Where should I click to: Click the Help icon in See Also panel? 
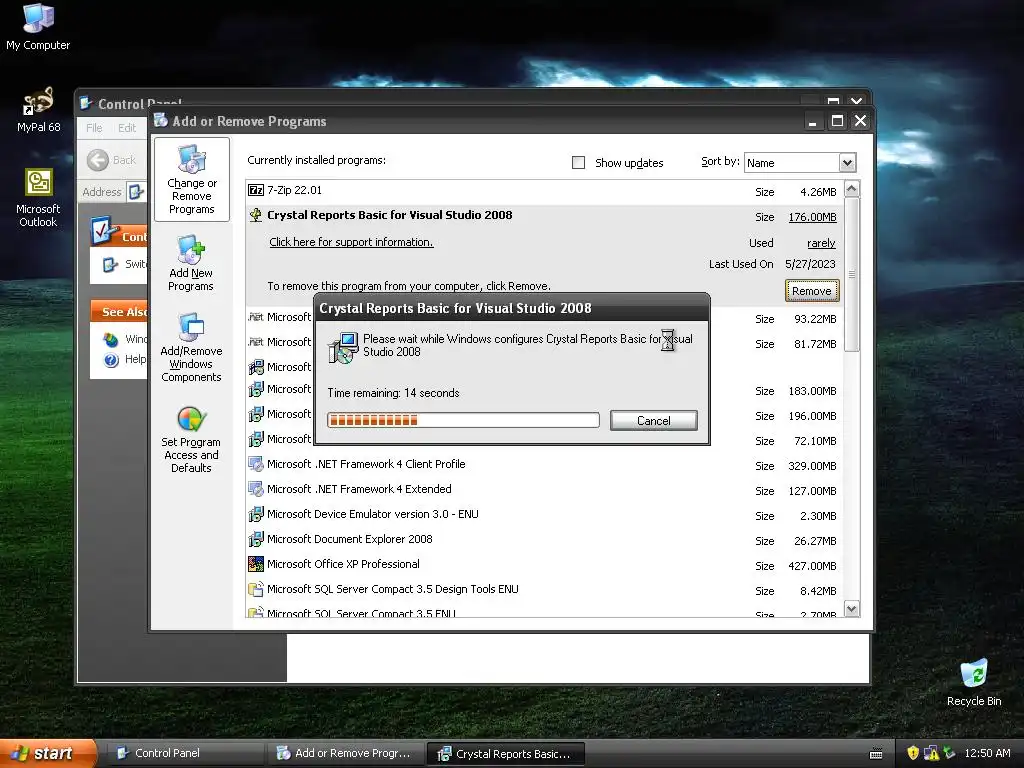tap(112, 360)
